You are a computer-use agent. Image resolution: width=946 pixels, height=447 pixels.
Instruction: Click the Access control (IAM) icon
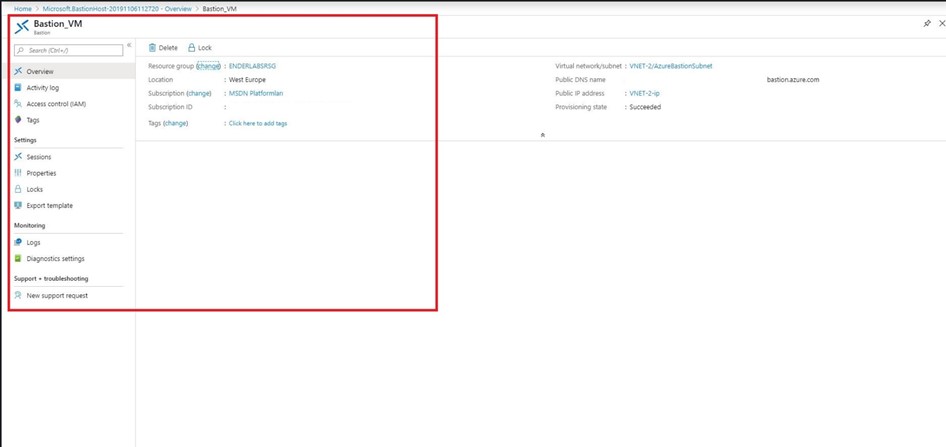tap(18, 104)
